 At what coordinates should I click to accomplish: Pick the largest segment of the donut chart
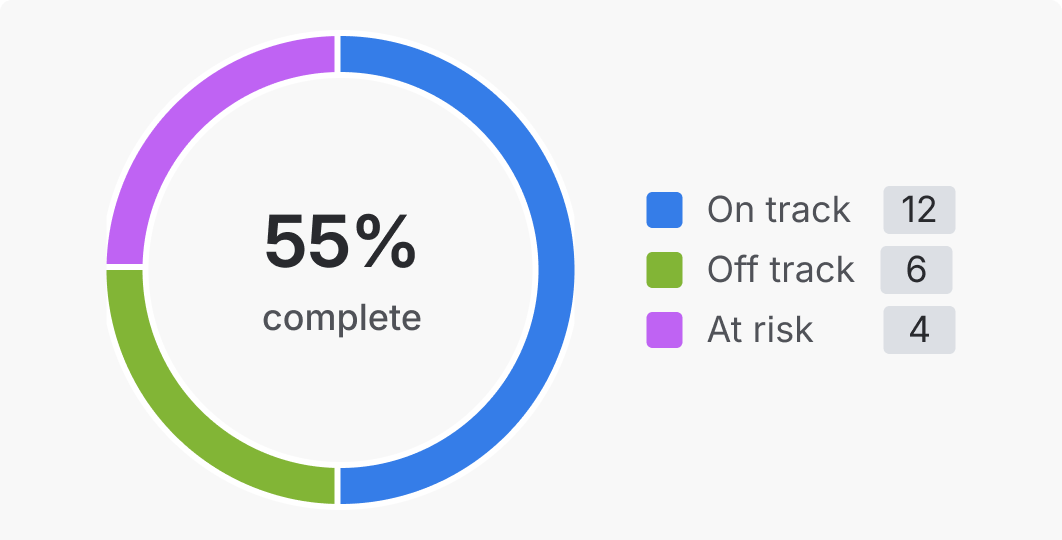[x=555, y=270]
